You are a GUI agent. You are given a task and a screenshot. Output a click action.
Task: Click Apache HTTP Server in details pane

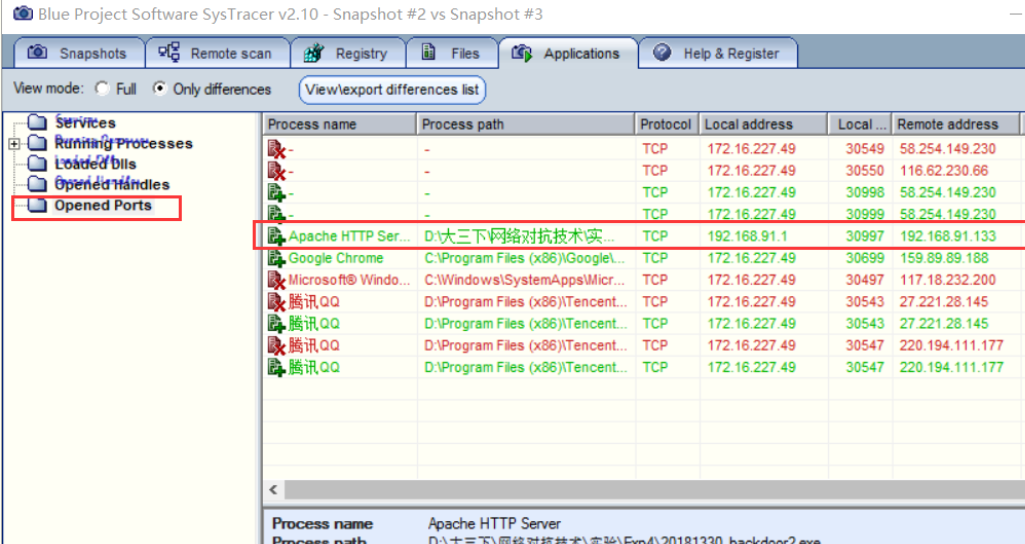pos(494,524)
